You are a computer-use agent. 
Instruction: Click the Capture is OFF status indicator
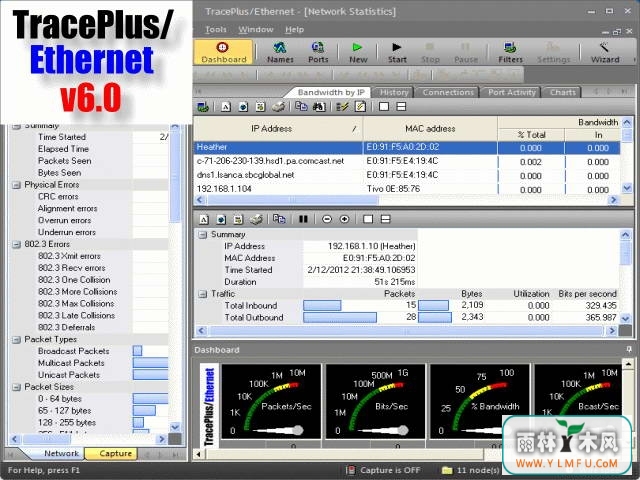point(383,470)
